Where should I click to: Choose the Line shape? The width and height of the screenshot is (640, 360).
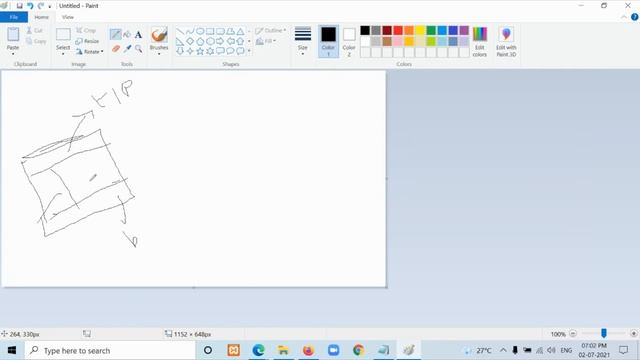click(180, 32)
